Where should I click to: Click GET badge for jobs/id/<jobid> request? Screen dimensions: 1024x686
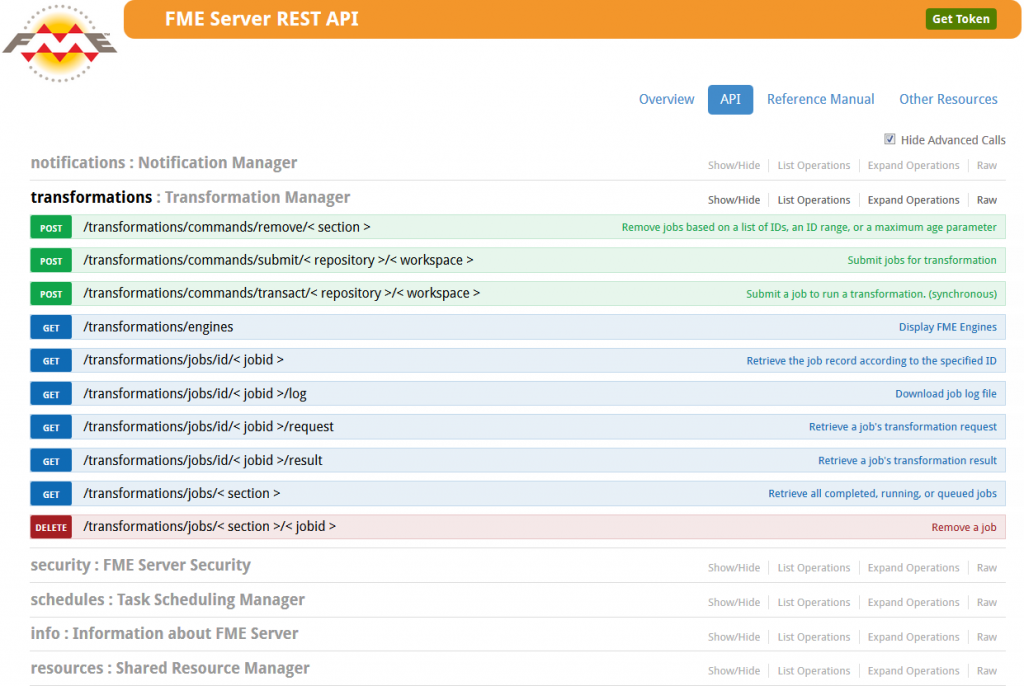click(51, 427)
